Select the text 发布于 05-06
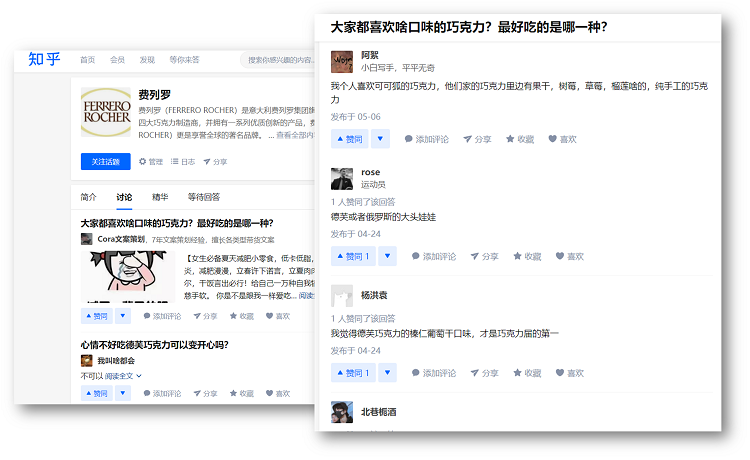This screenshot has height=460, width=750. [x=355, y=117]
